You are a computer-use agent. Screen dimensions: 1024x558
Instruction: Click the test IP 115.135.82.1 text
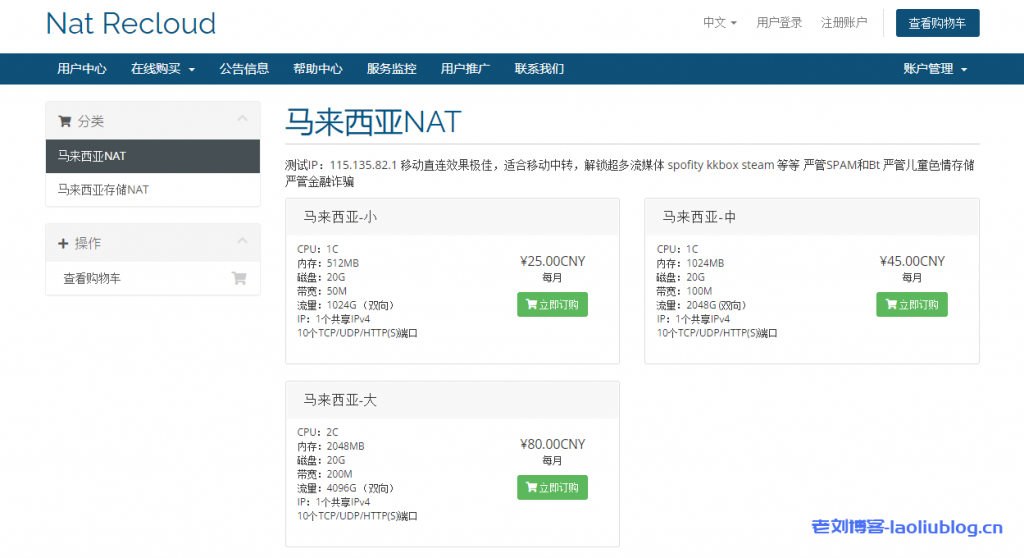tap(363, 165)
